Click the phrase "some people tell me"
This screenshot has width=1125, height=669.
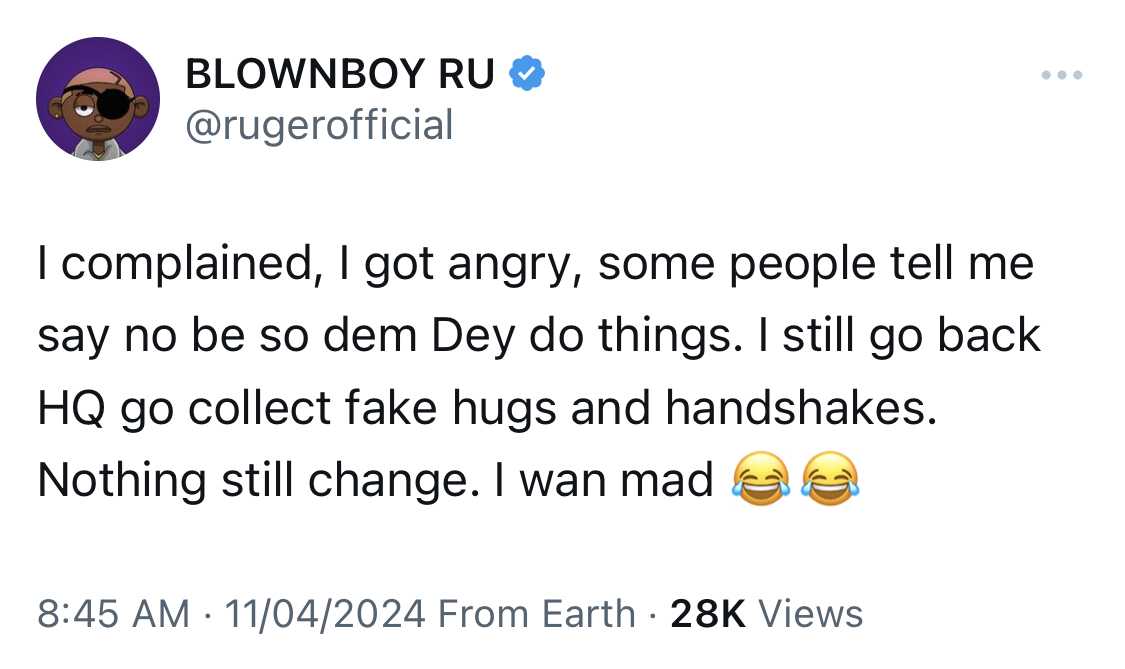(816, 264)
